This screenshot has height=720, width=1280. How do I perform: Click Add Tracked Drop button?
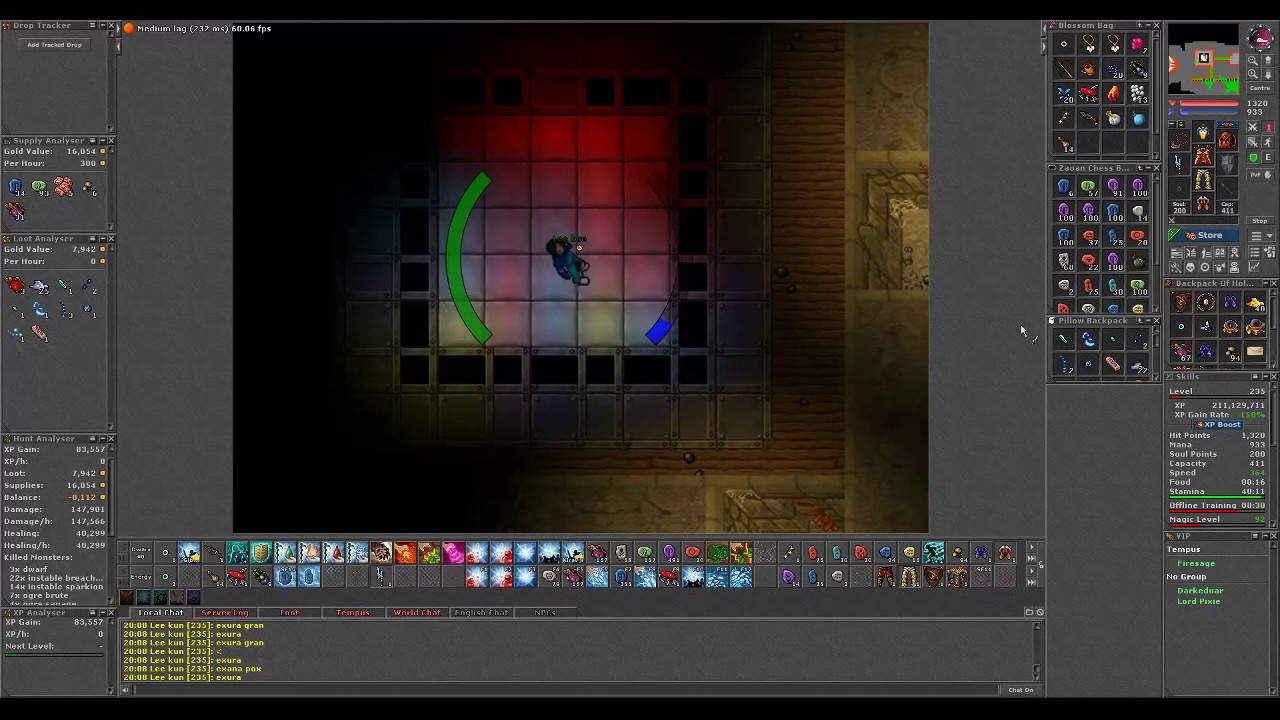coord(55,44)
